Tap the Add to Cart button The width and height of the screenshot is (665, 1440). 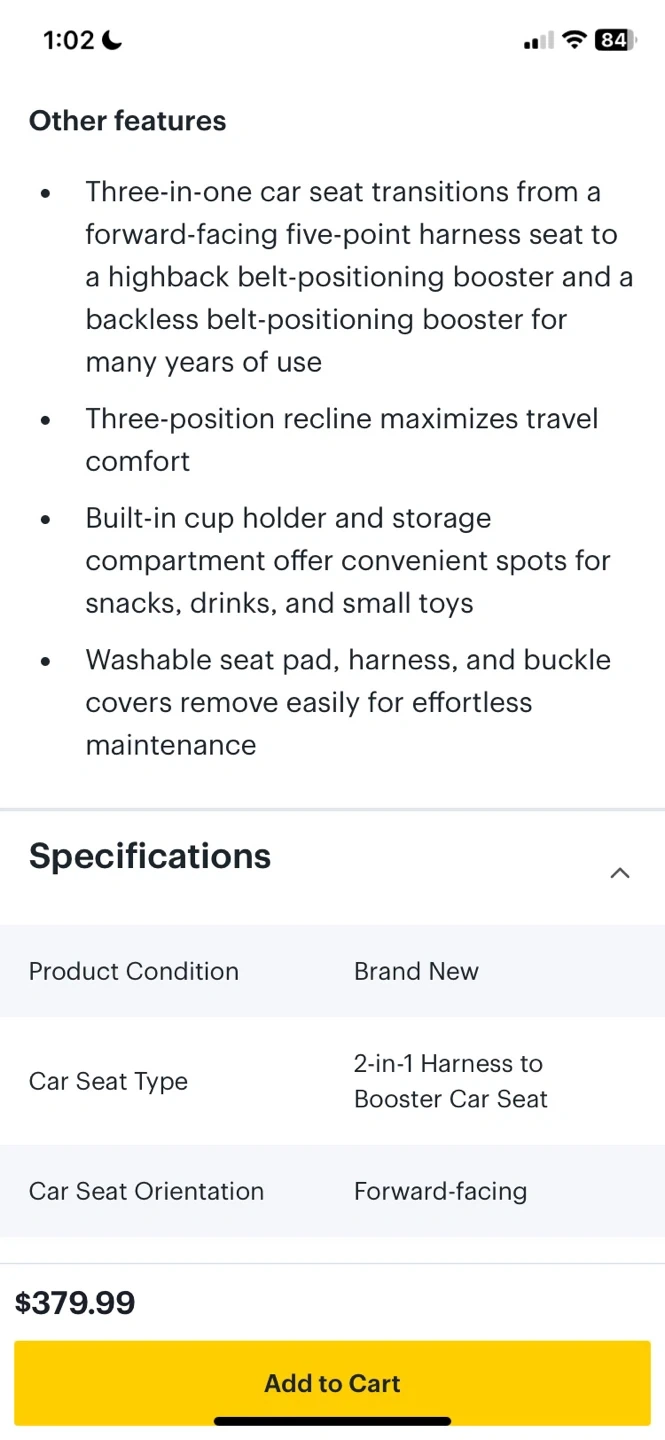click(332, 1383)
